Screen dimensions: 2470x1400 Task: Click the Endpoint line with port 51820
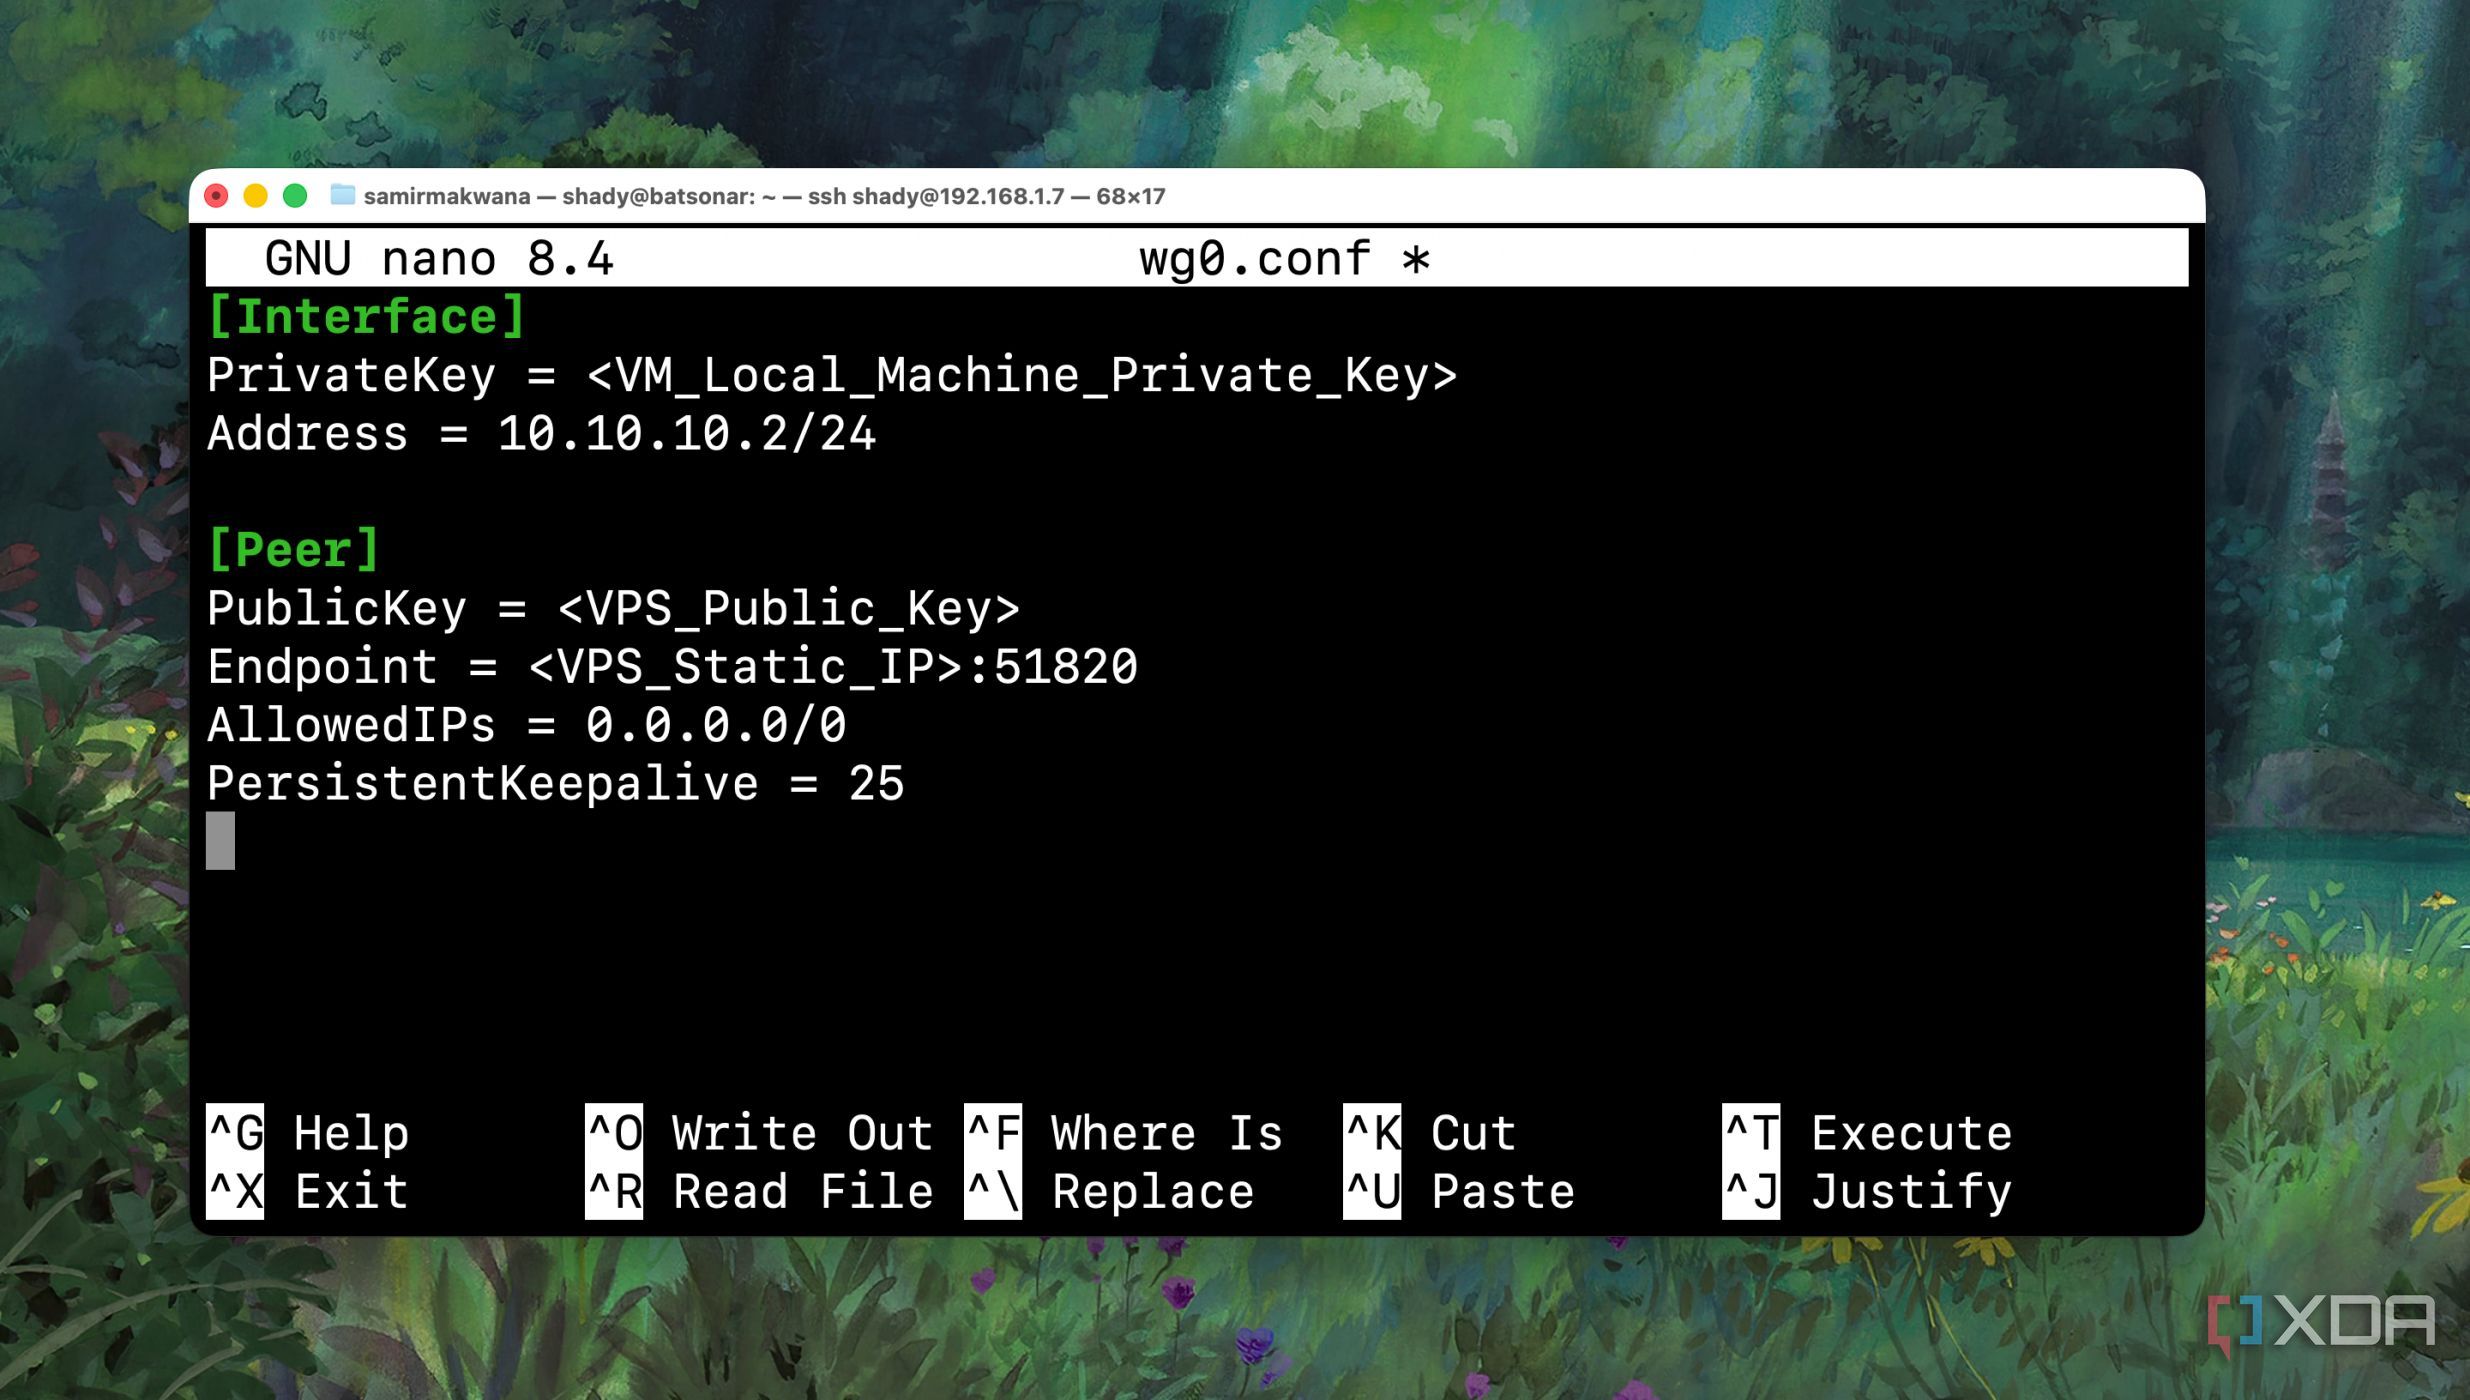672,667
